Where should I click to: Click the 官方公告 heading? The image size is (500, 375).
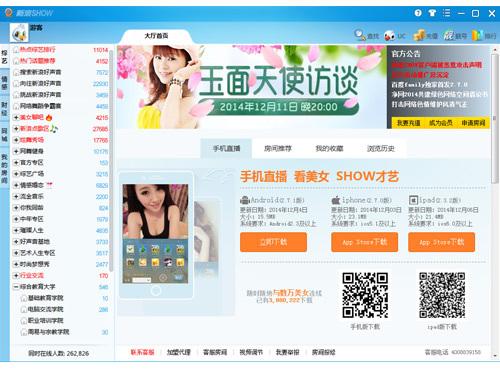(x=406, y=54)
